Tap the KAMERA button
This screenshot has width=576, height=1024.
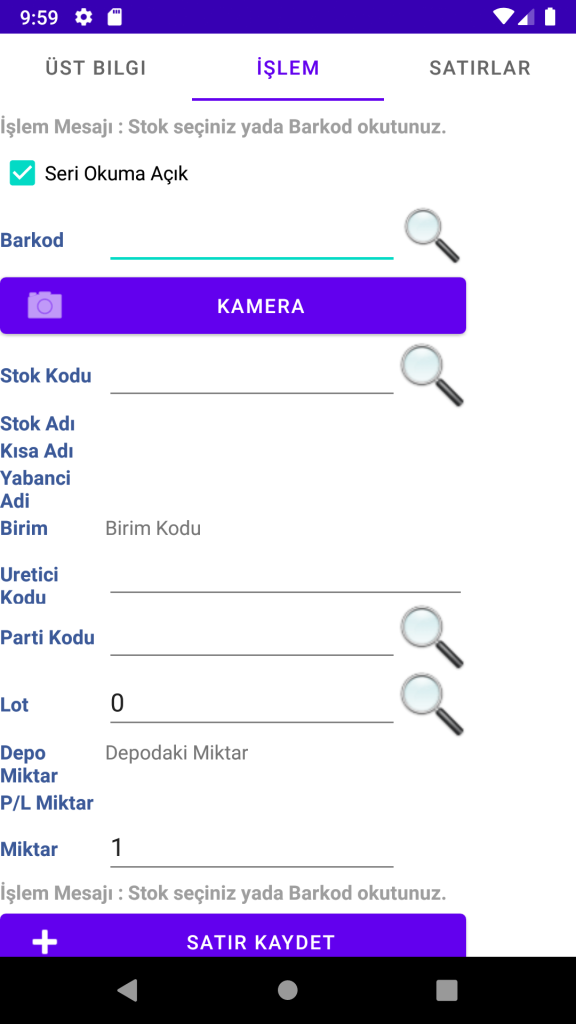233,306
